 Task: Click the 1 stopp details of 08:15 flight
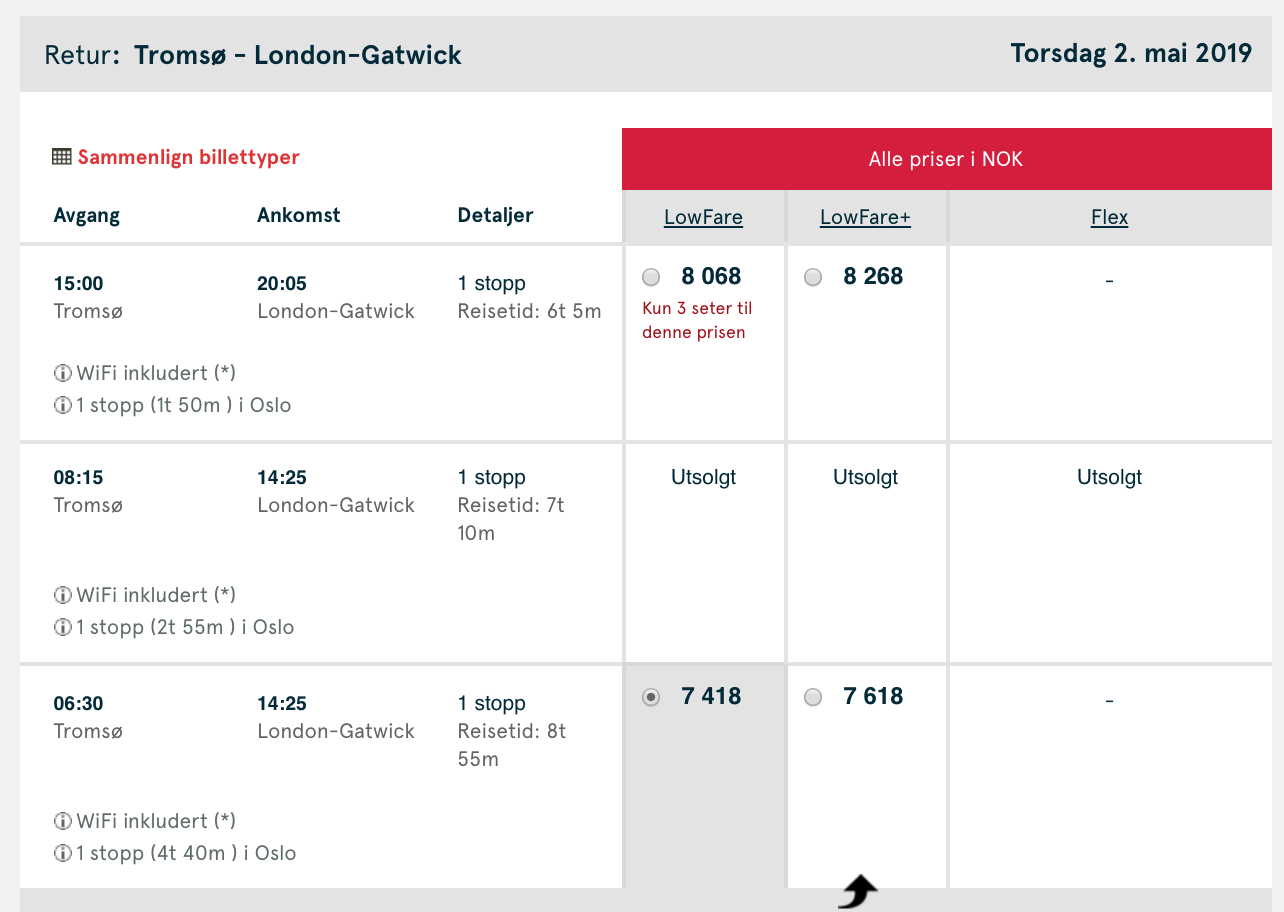pos(491,477)
